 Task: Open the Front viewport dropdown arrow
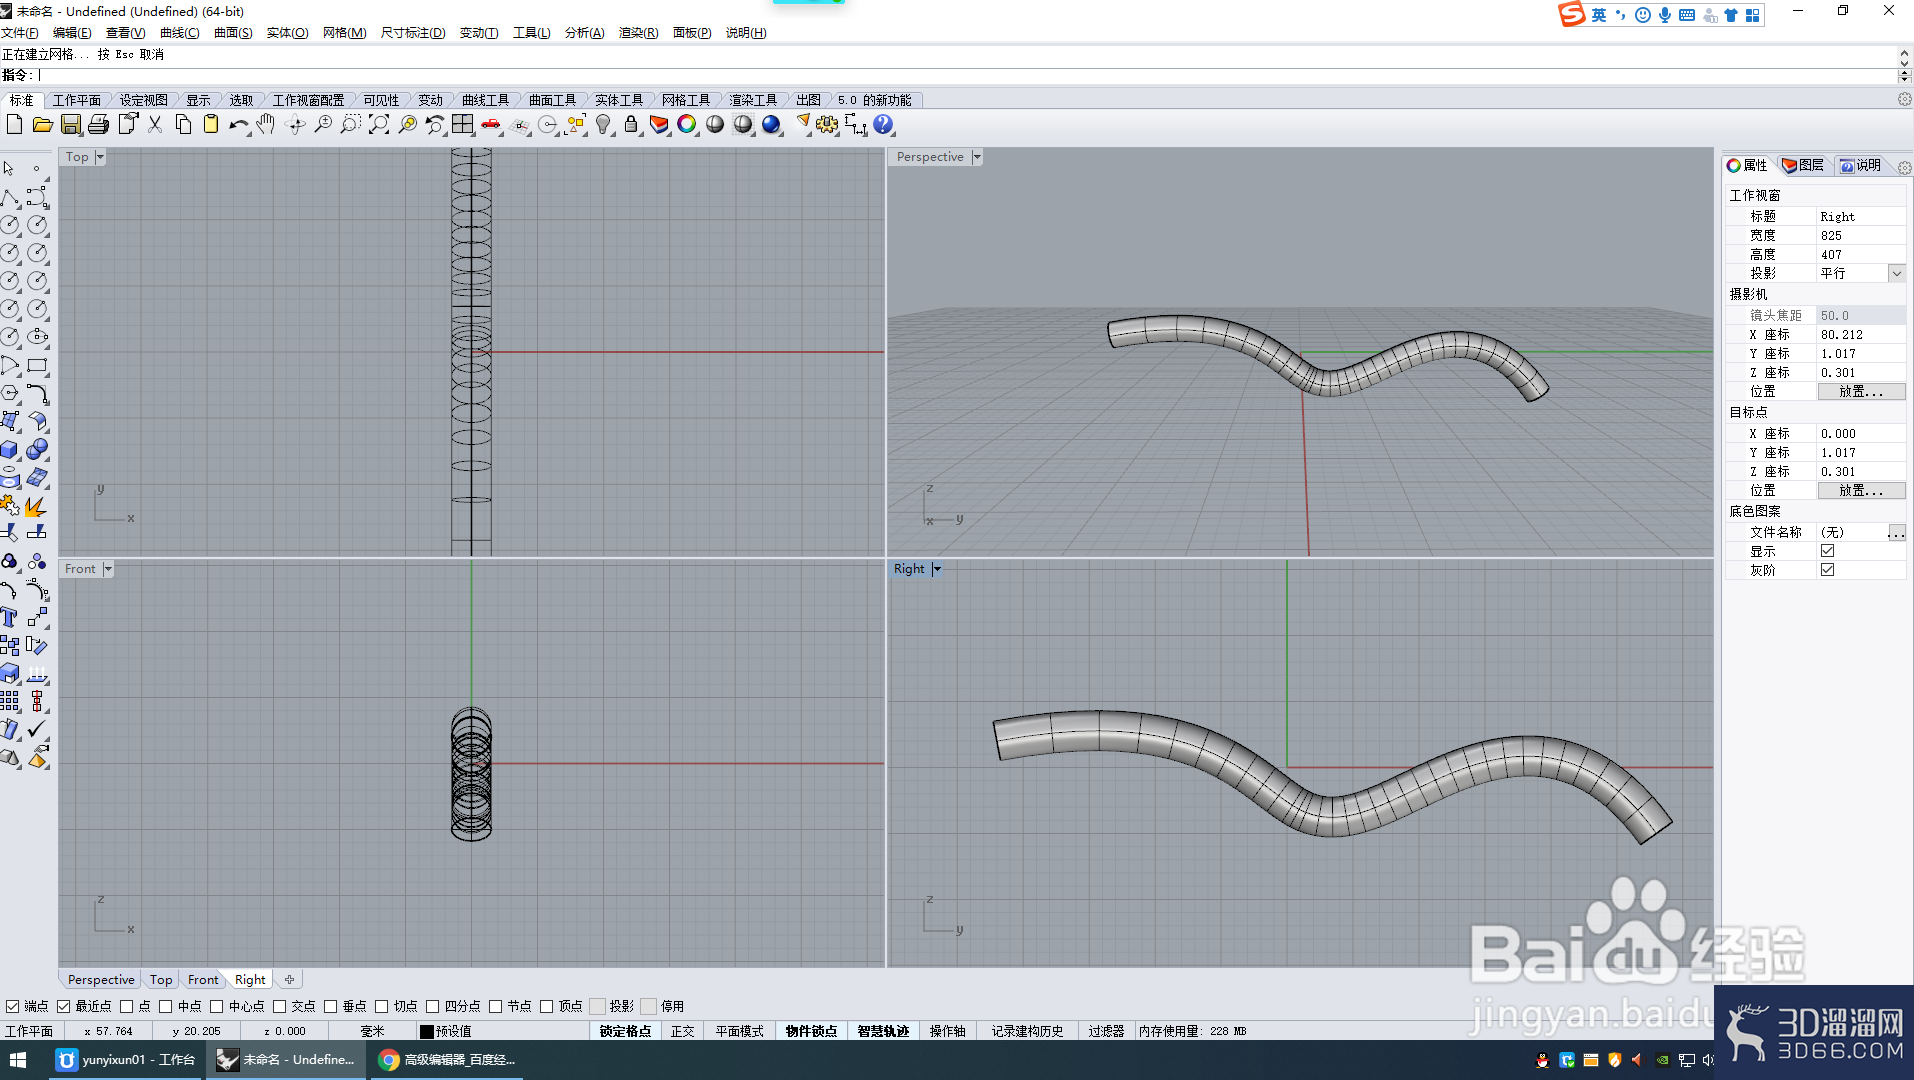click(x=108, y=569)
